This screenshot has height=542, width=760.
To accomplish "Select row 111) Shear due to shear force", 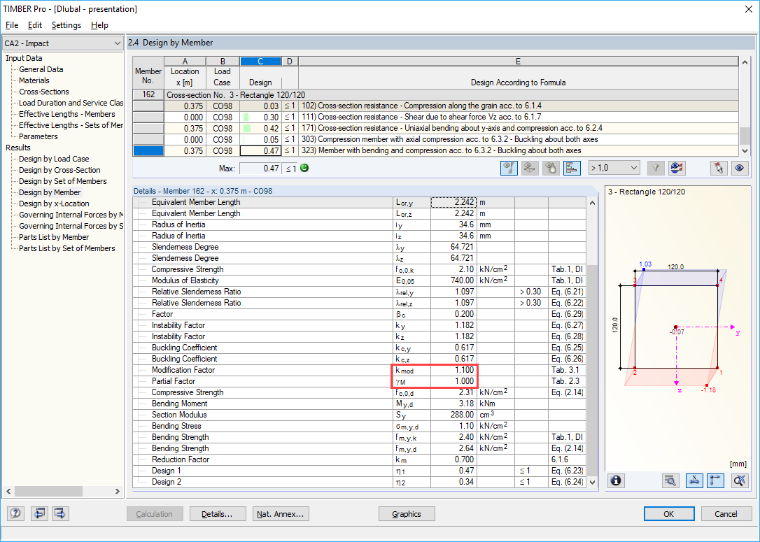I will pos(435,117).
